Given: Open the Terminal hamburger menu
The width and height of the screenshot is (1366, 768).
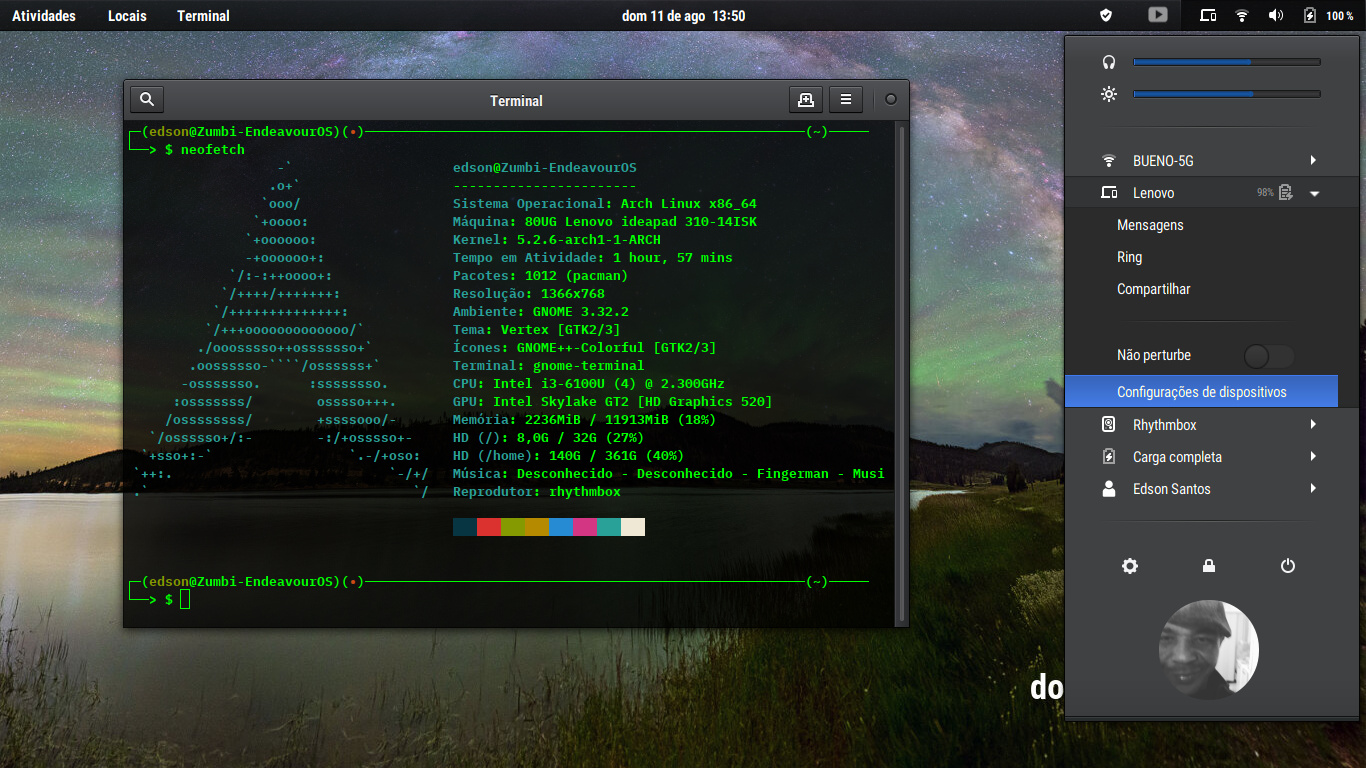Looking at the screenshot, I should coord(846,99).
